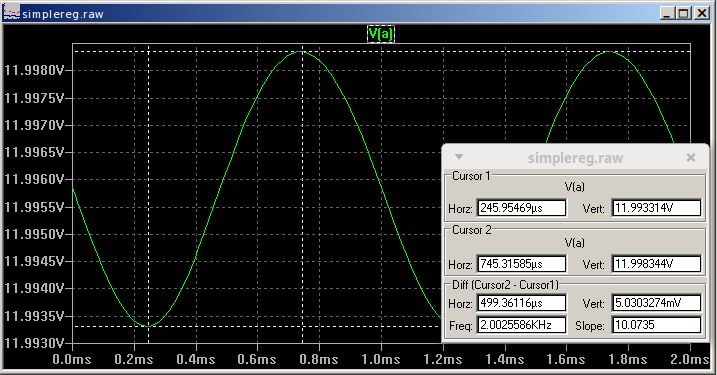Image resolution: width=717 pixels, height=375 pixels.
Task: Click the Diff Vert value field
Action: [656, 303]
